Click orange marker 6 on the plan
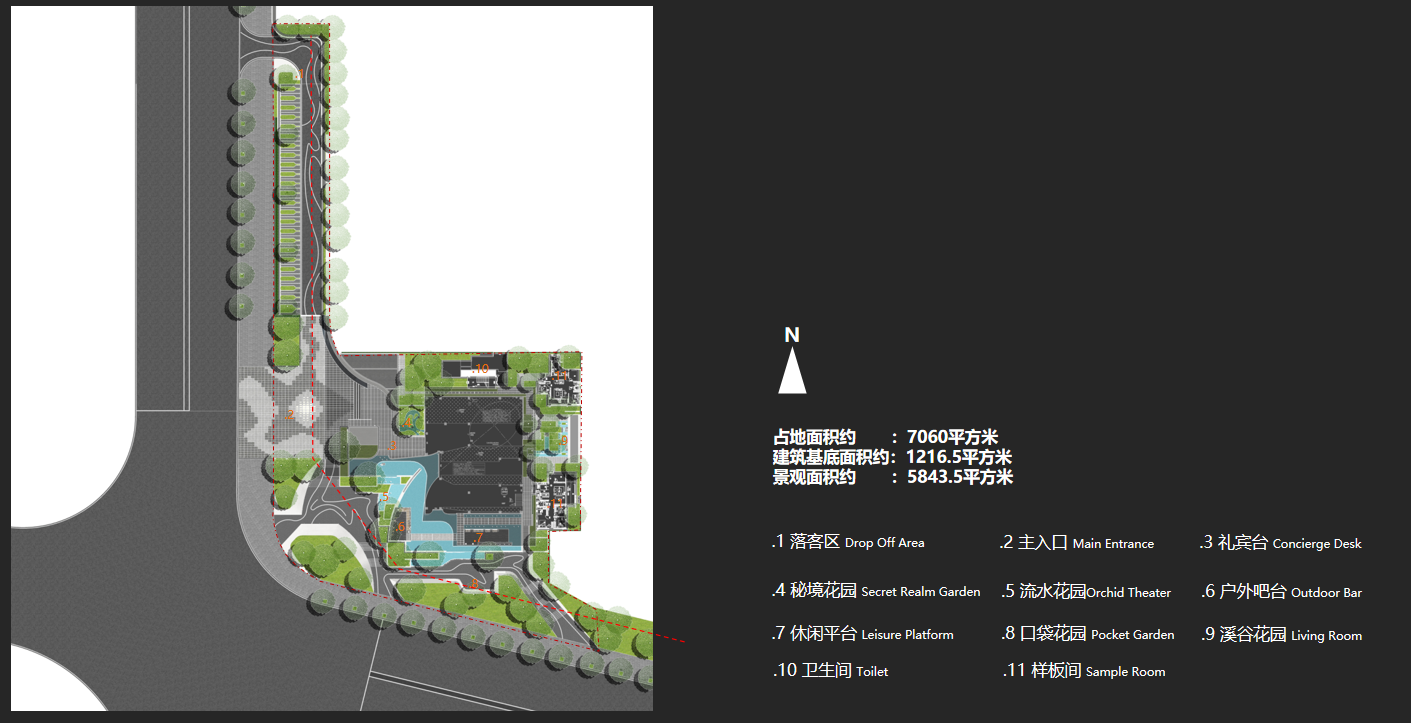Image resolution: width=1411 pixels, height=723 pixels. (x=400, y=527)
